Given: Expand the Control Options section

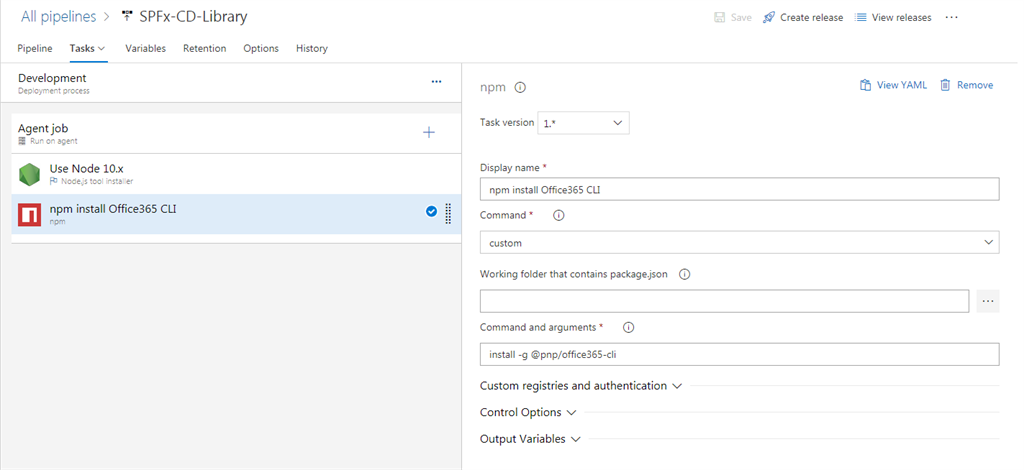Looking at the screenshot, I should [x=528, y=412].
